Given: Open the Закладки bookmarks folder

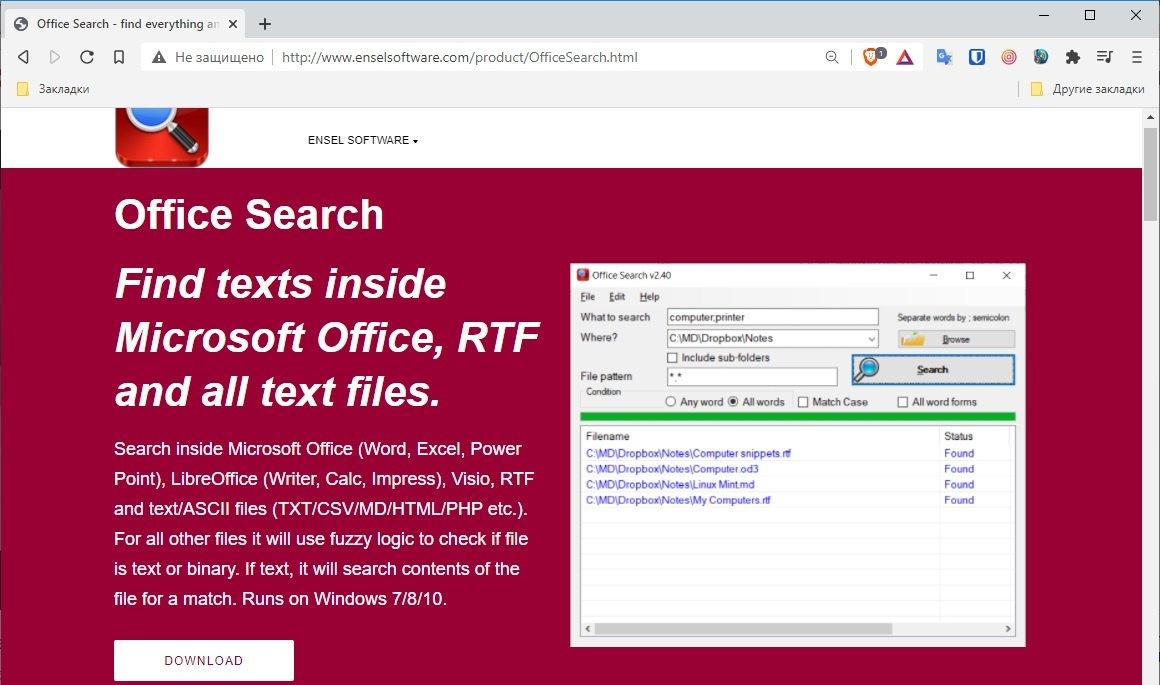Looking at the screenshot, I should [x=53, y=89].
